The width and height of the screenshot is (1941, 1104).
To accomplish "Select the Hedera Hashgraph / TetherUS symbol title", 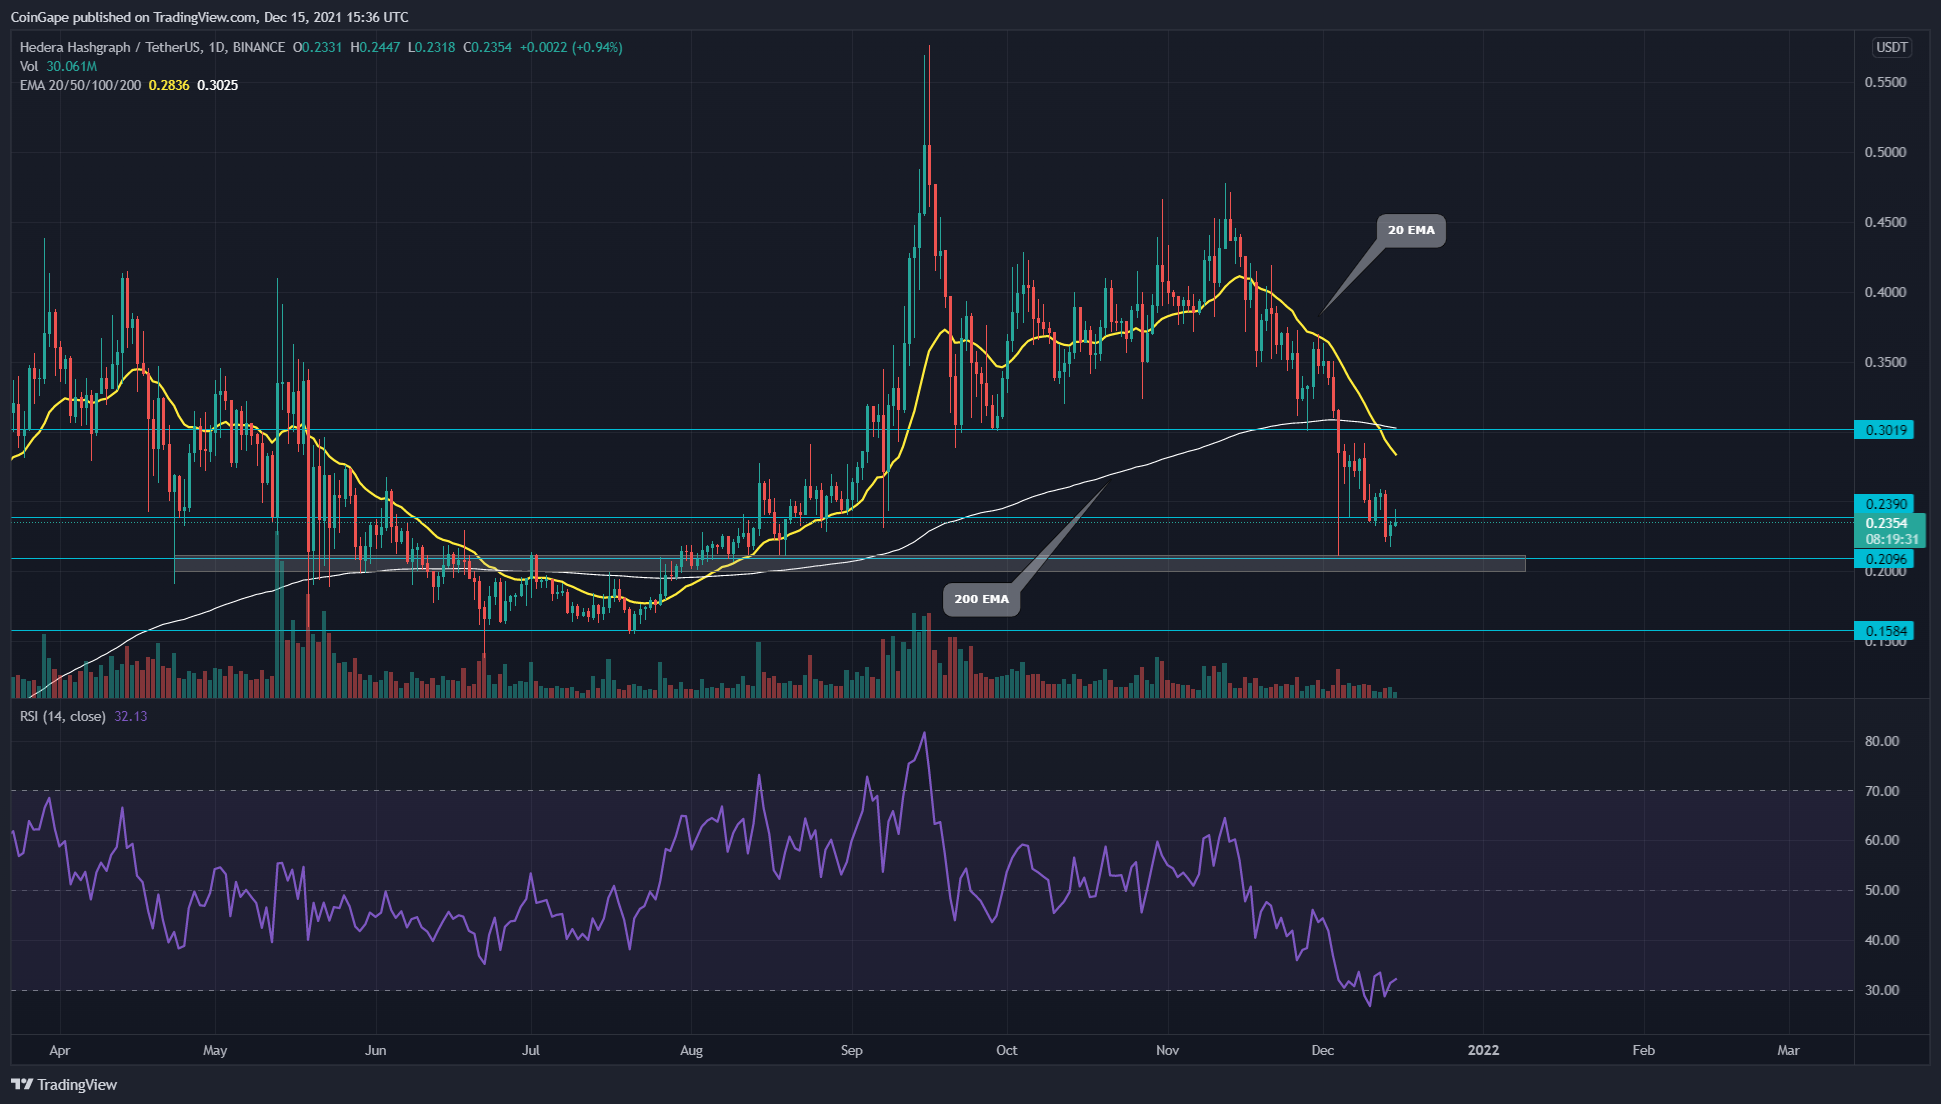I will point(152,47).
